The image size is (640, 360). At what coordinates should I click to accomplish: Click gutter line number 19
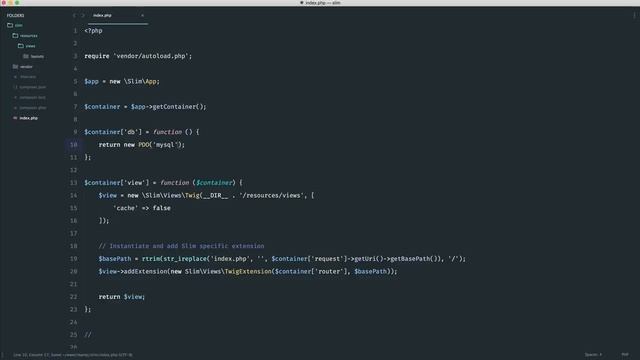73,258
